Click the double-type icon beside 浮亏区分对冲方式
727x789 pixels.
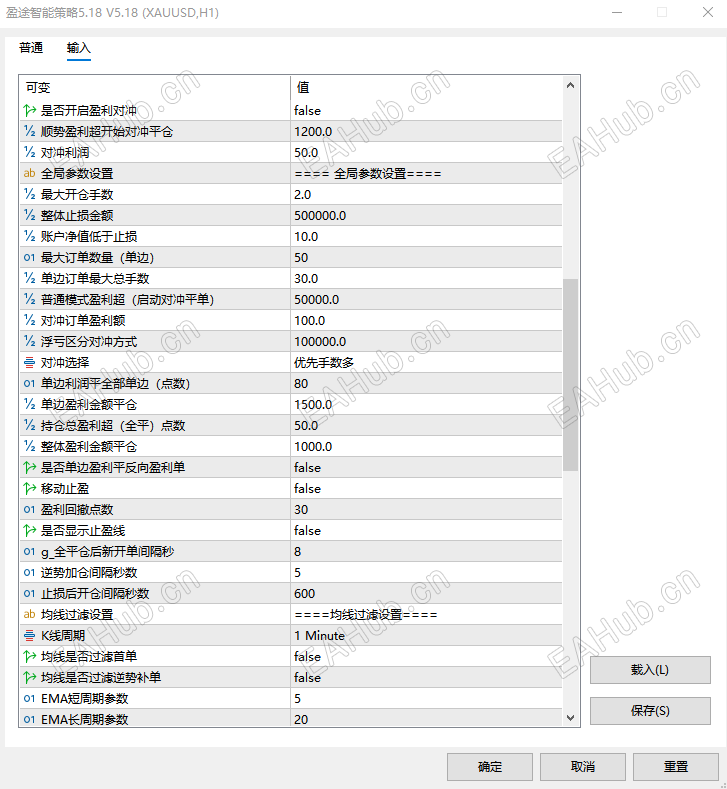pyautogui.click(x=30, y=342)
